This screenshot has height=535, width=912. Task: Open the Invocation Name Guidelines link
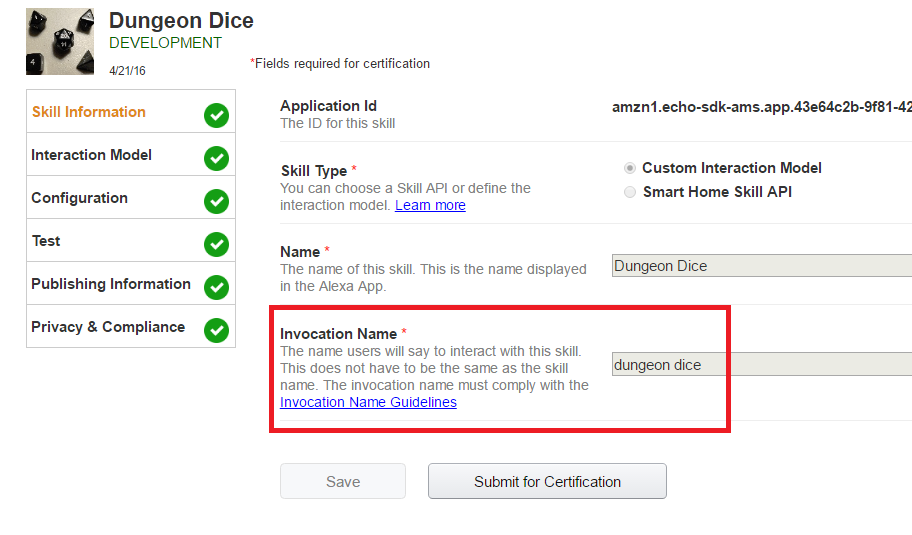pyautogui.click(x=368, y=402)
